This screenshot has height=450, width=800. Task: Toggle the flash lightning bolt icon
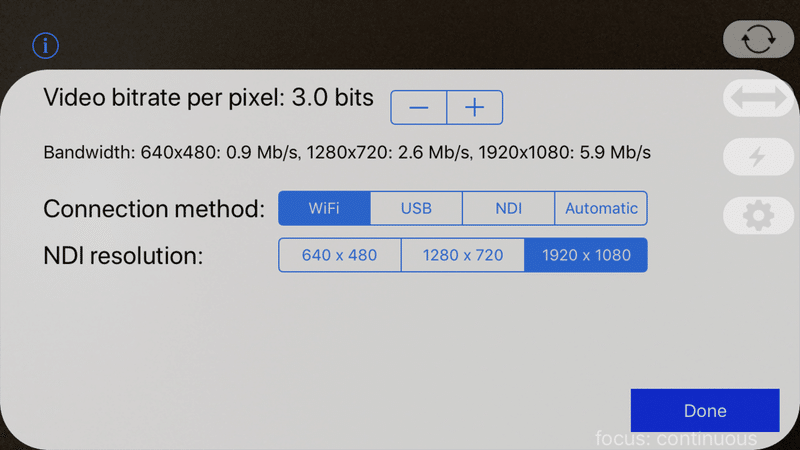758,157
